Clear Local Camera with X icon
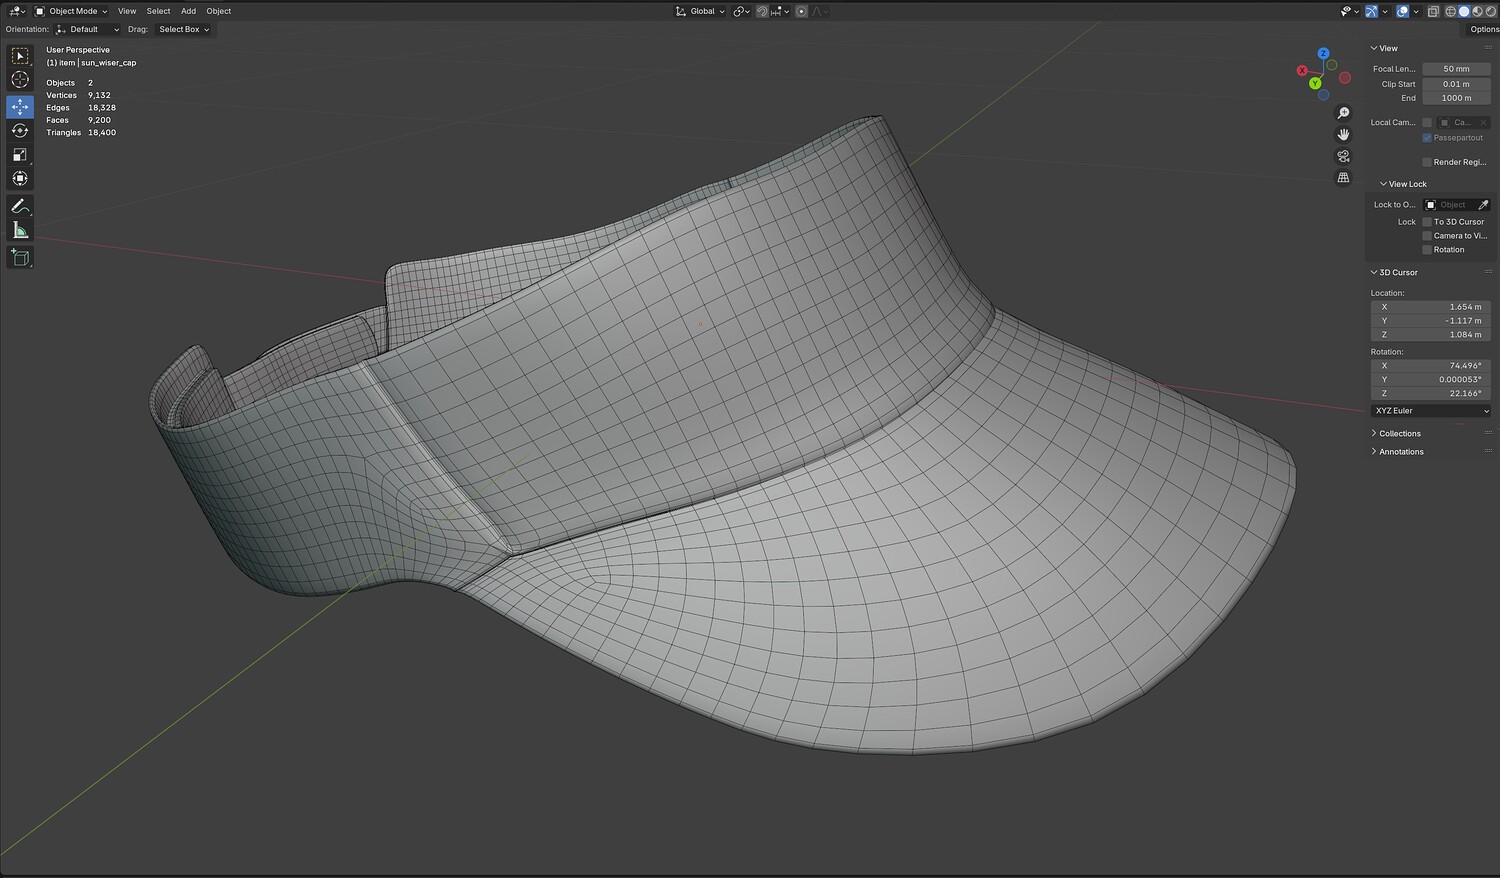Screen dimensions: 1500x878 click(x=1483, y=123)
